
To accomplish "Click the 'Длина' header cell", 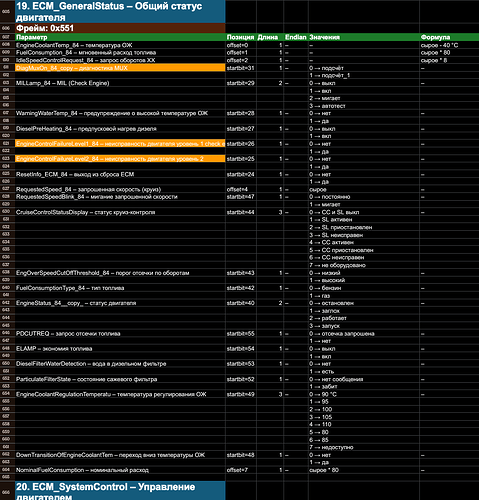I will coord(270,37).
